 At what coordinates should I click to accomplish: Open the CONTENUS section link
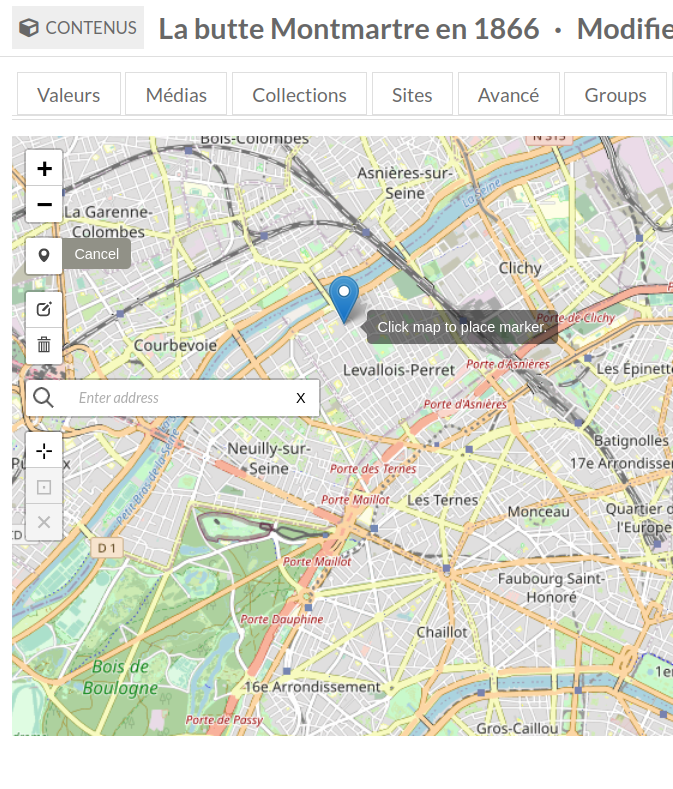(x=78, y=28)
